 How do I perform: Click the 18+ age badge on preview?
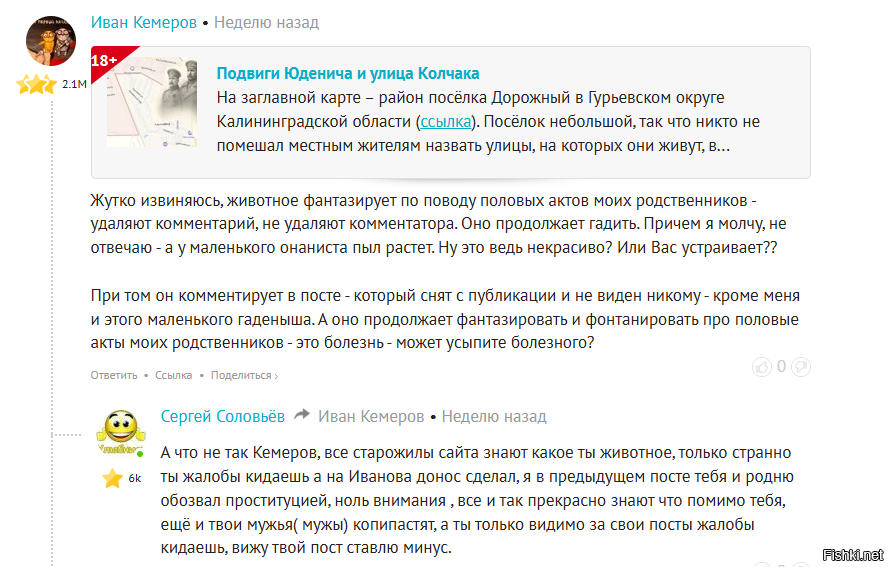pyautogui.click(x=105, y=60)
